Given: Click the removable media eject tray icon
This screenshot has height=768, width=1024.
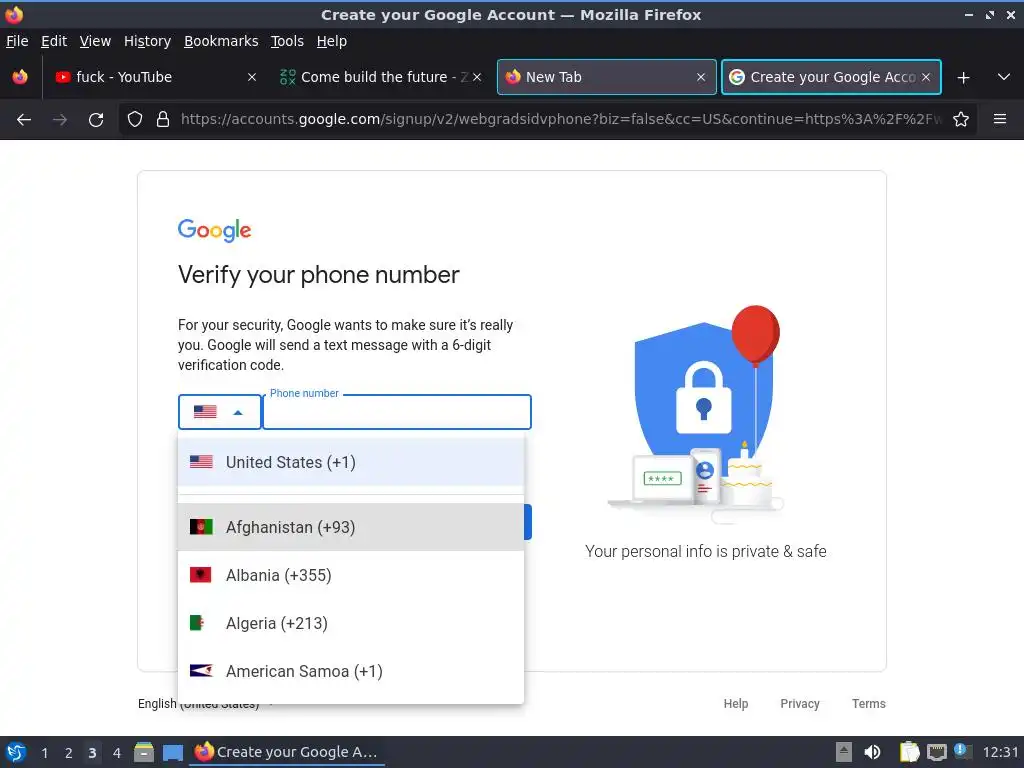Looking at the screenshot, I should pyautogui.click(x=844, y=752).
